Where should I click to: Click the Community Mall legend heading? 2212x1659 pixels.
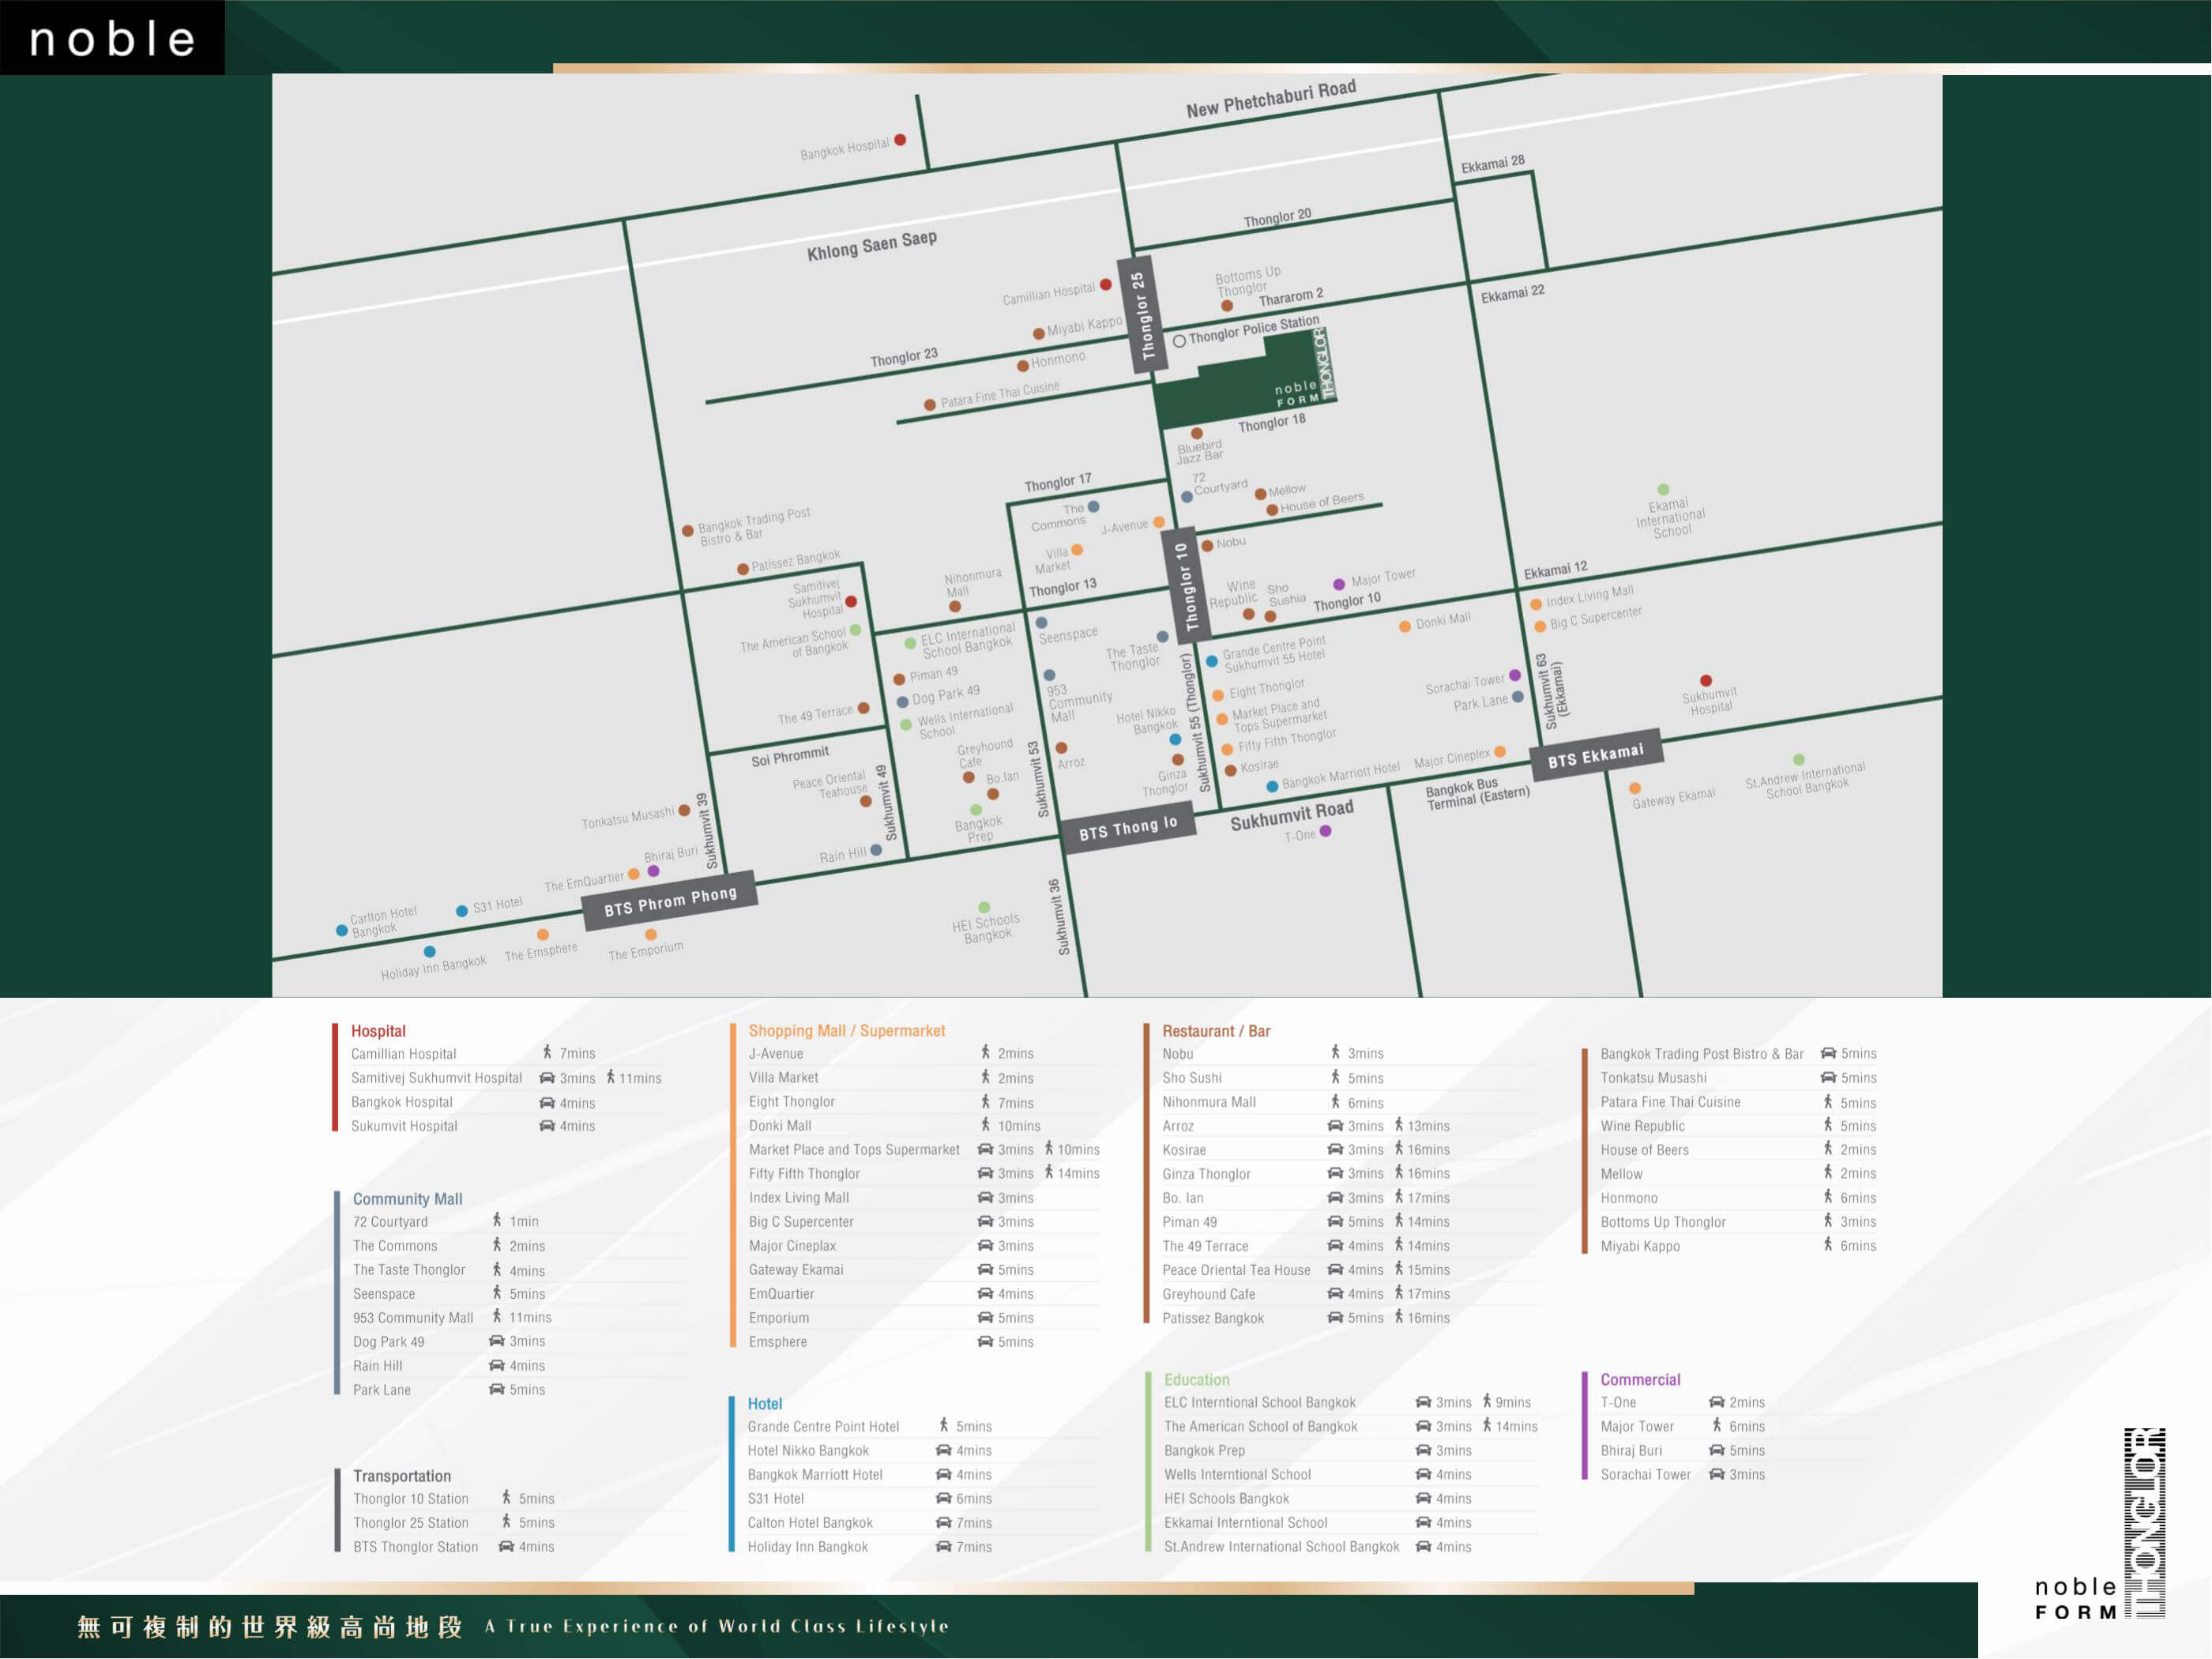tap(407, 1199)
